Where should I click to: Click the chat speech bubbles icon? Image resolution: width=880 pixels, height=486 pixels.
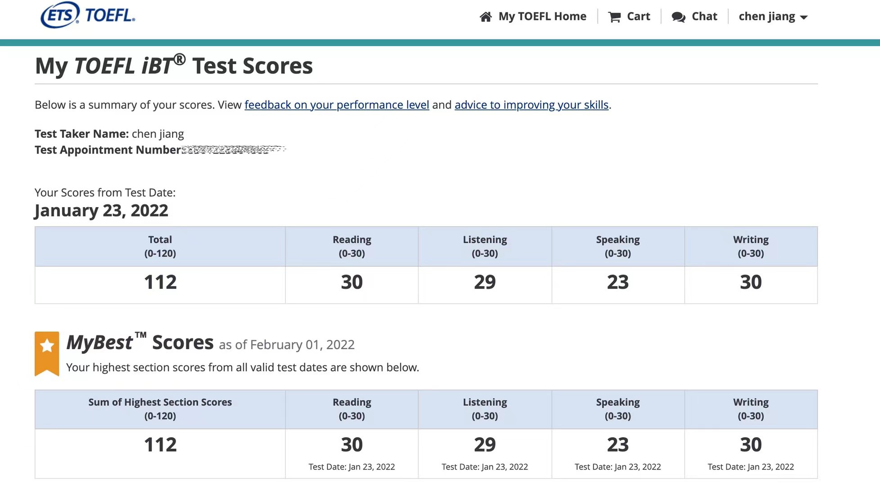[678, 17]
